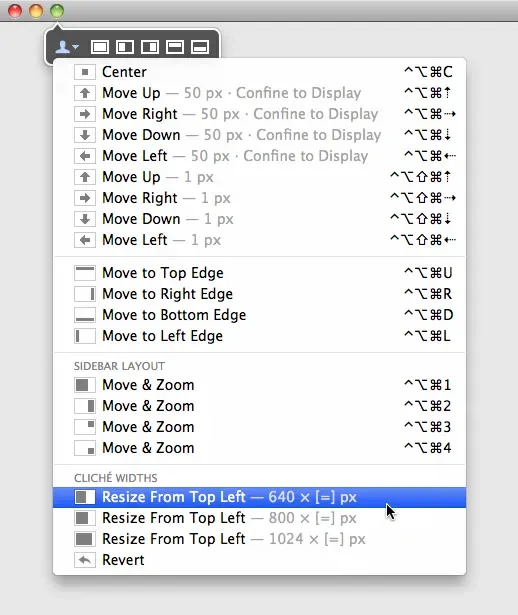This screenshot has height=615, width=518.
Task: Select the right-half layout icon in toolbar
Action: (x=150, y=47)
